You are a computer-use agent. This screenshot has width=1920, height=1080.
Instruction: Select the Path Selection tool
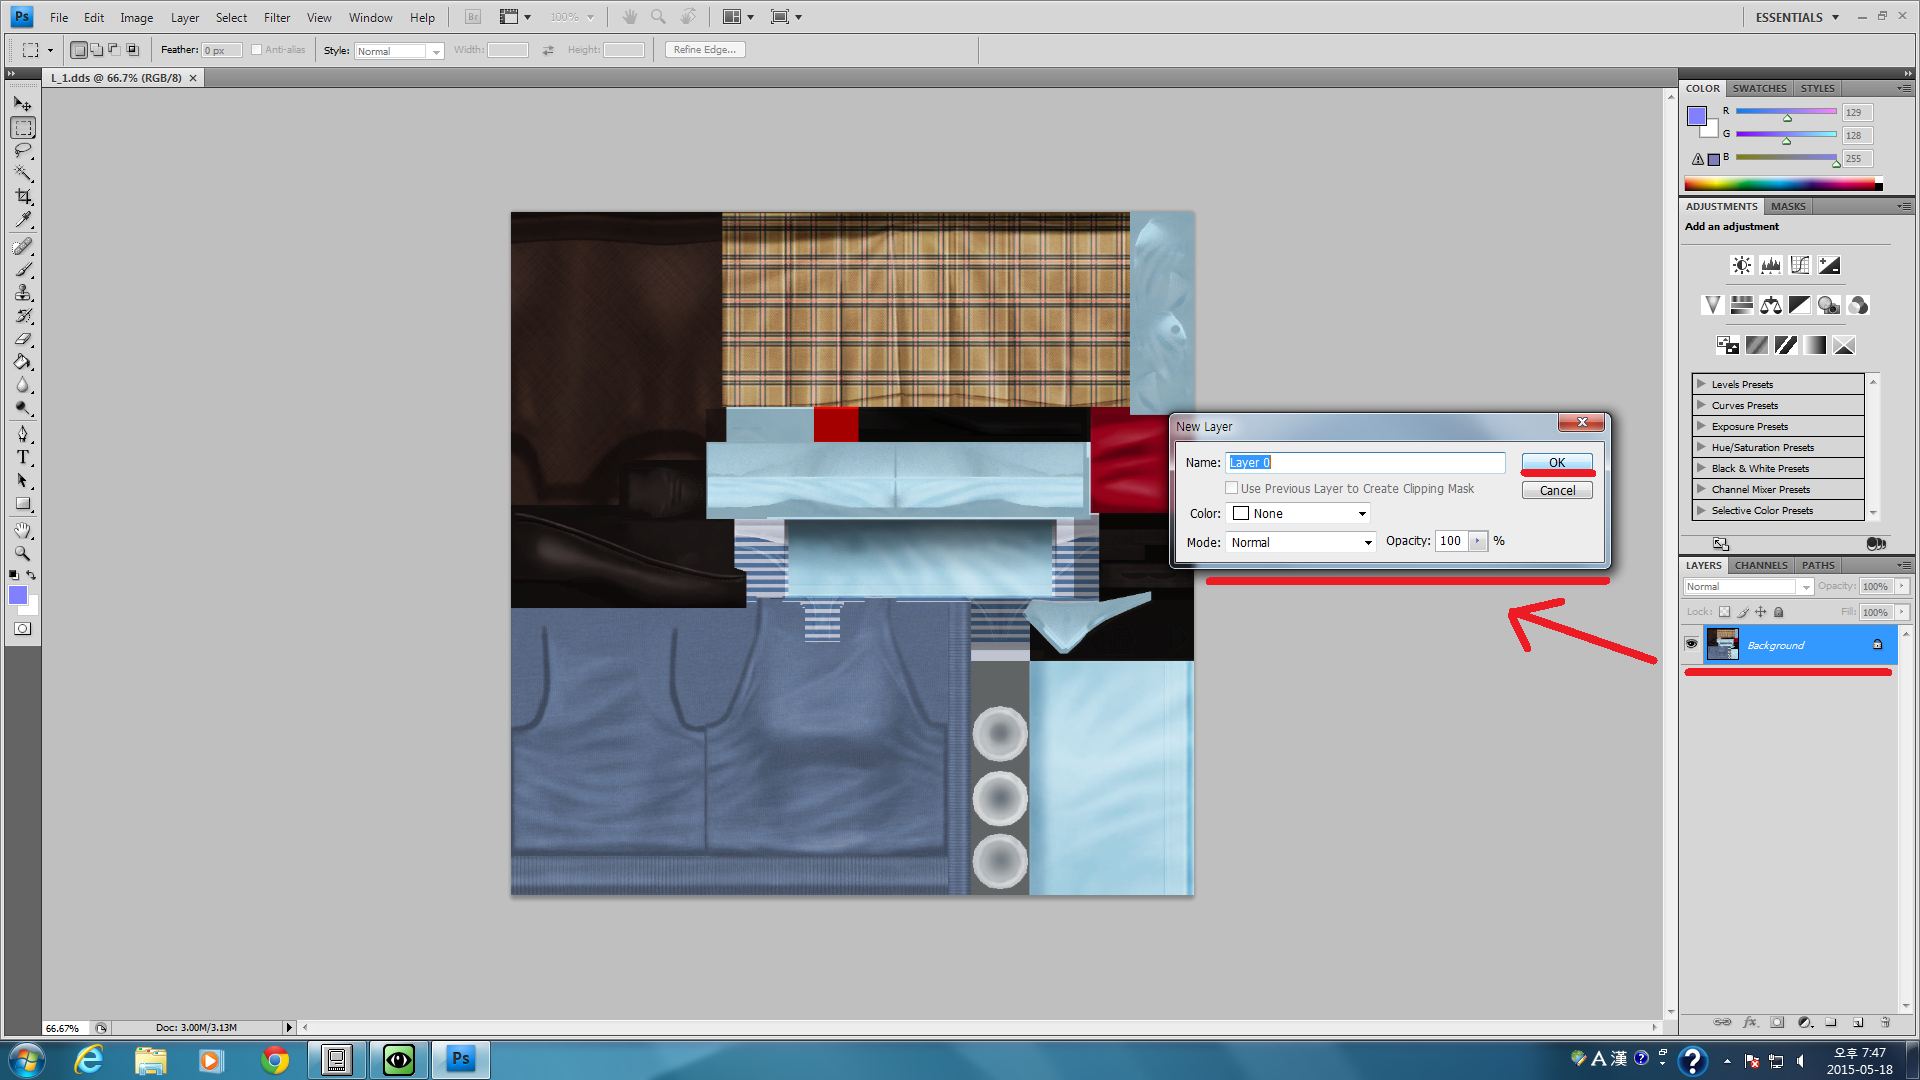[23, 481]
